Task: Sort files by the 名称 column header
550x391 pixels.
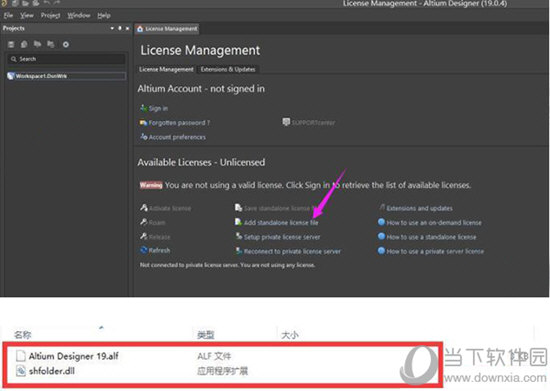Action: click(x=22, y=335)
